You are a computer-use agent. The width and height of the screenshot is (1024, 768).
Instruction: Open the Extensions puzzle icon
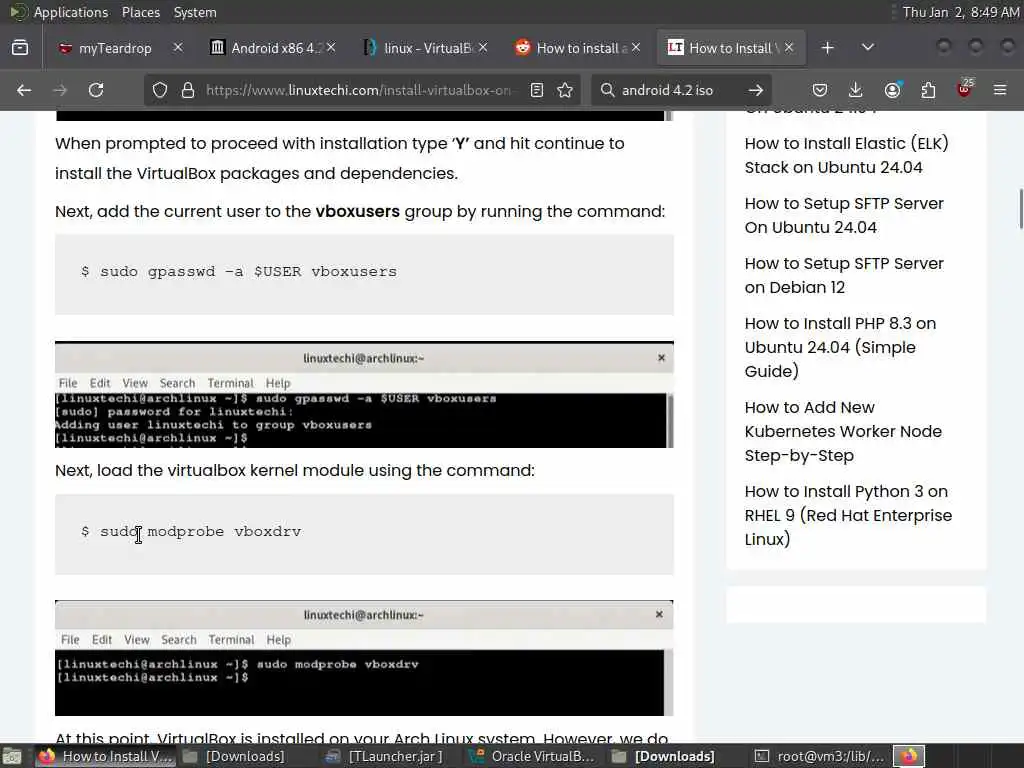[x=928, y=90]
